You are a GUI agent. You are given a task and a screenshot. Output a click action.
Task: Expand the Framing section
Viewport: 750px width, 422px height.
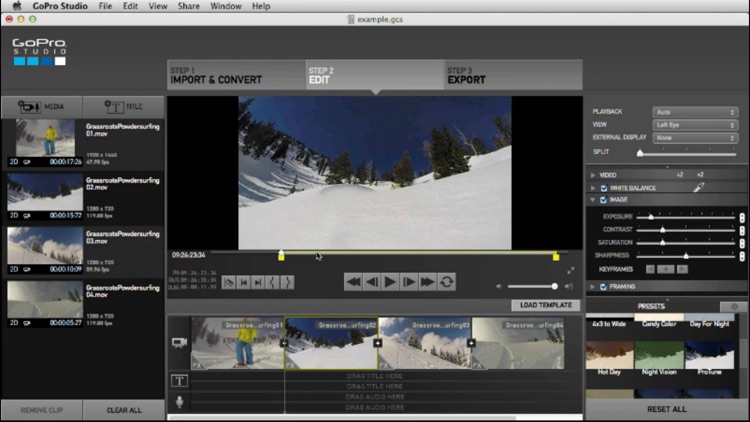coord(593,287)
